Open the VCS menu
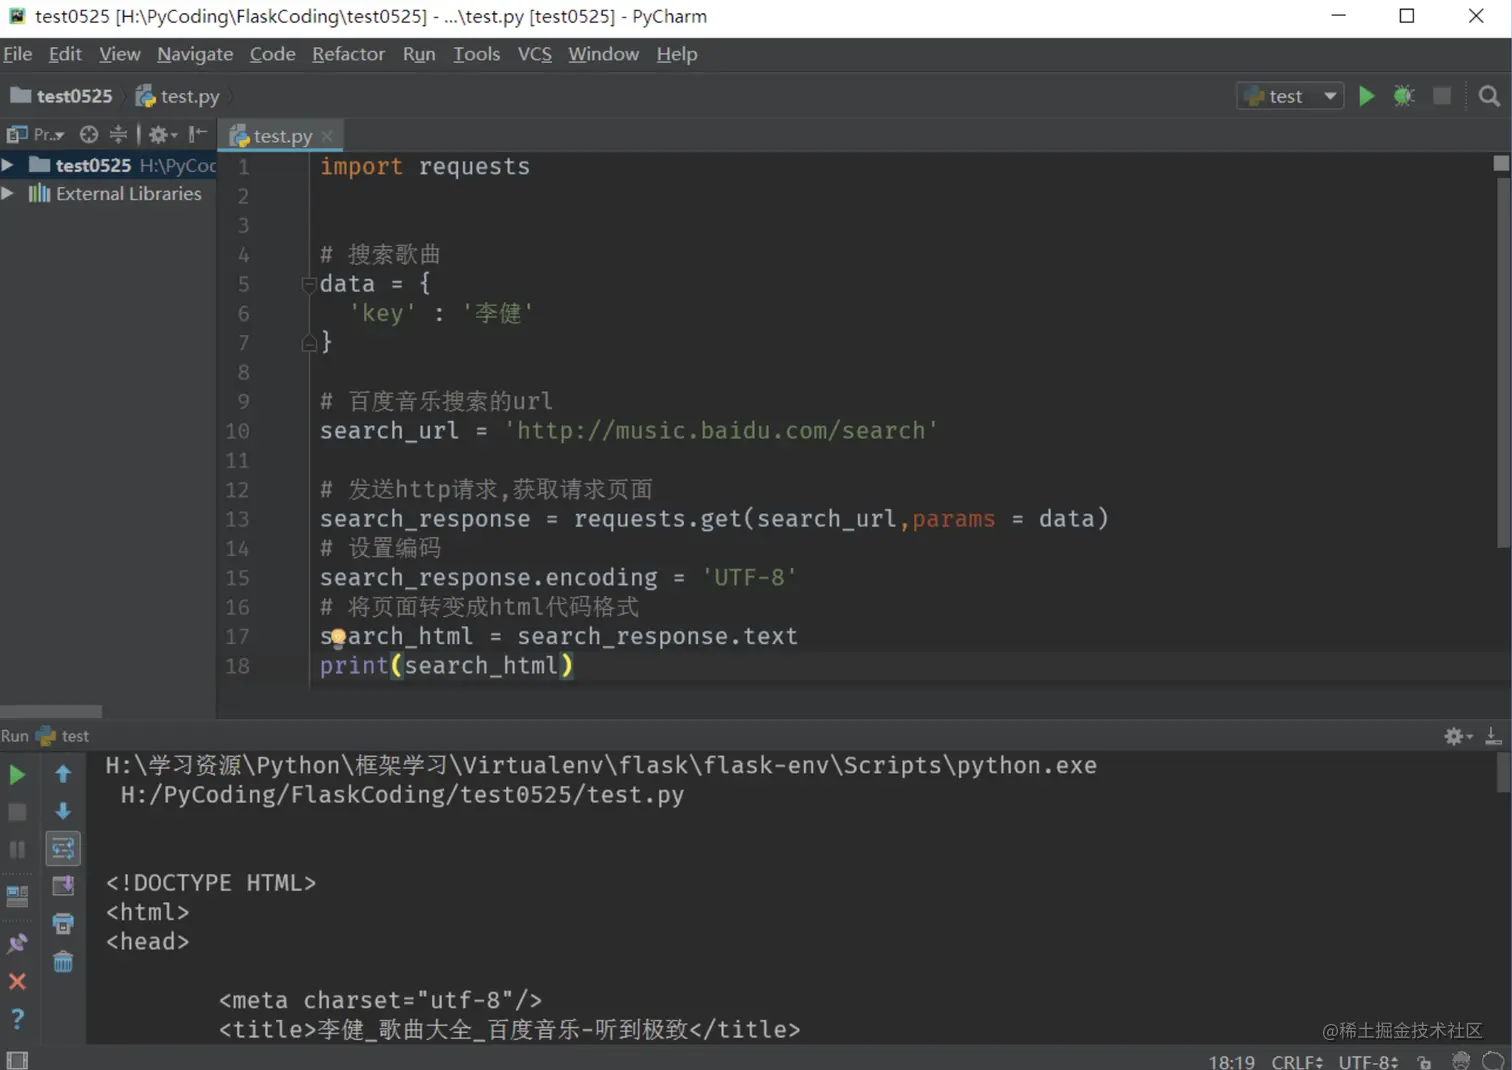 point(535,54)
